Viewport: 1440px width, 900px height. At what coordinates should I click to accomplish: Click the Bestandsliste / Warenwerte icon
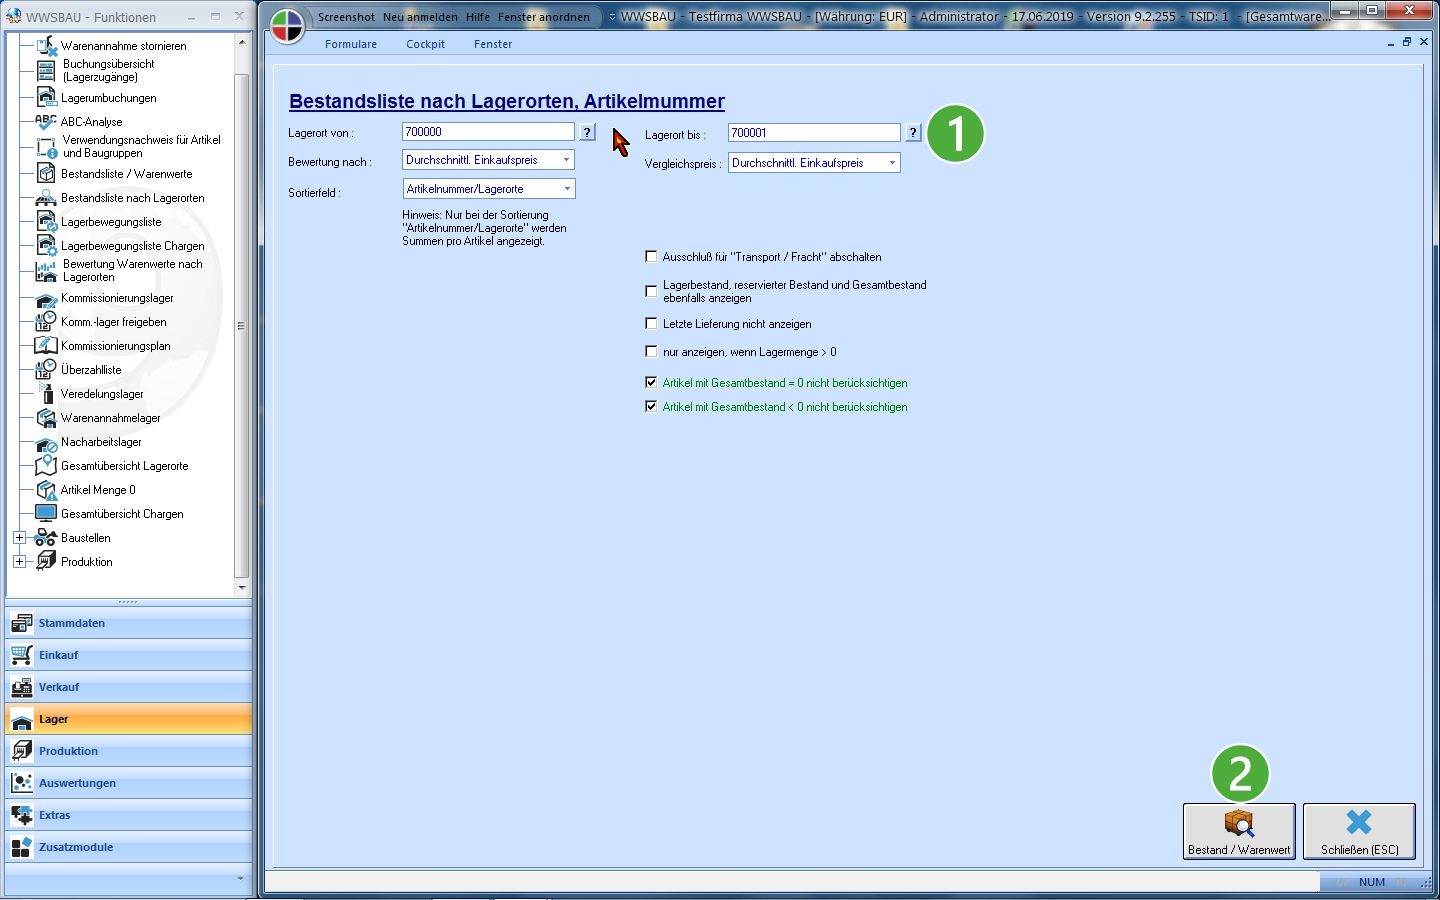46,174
